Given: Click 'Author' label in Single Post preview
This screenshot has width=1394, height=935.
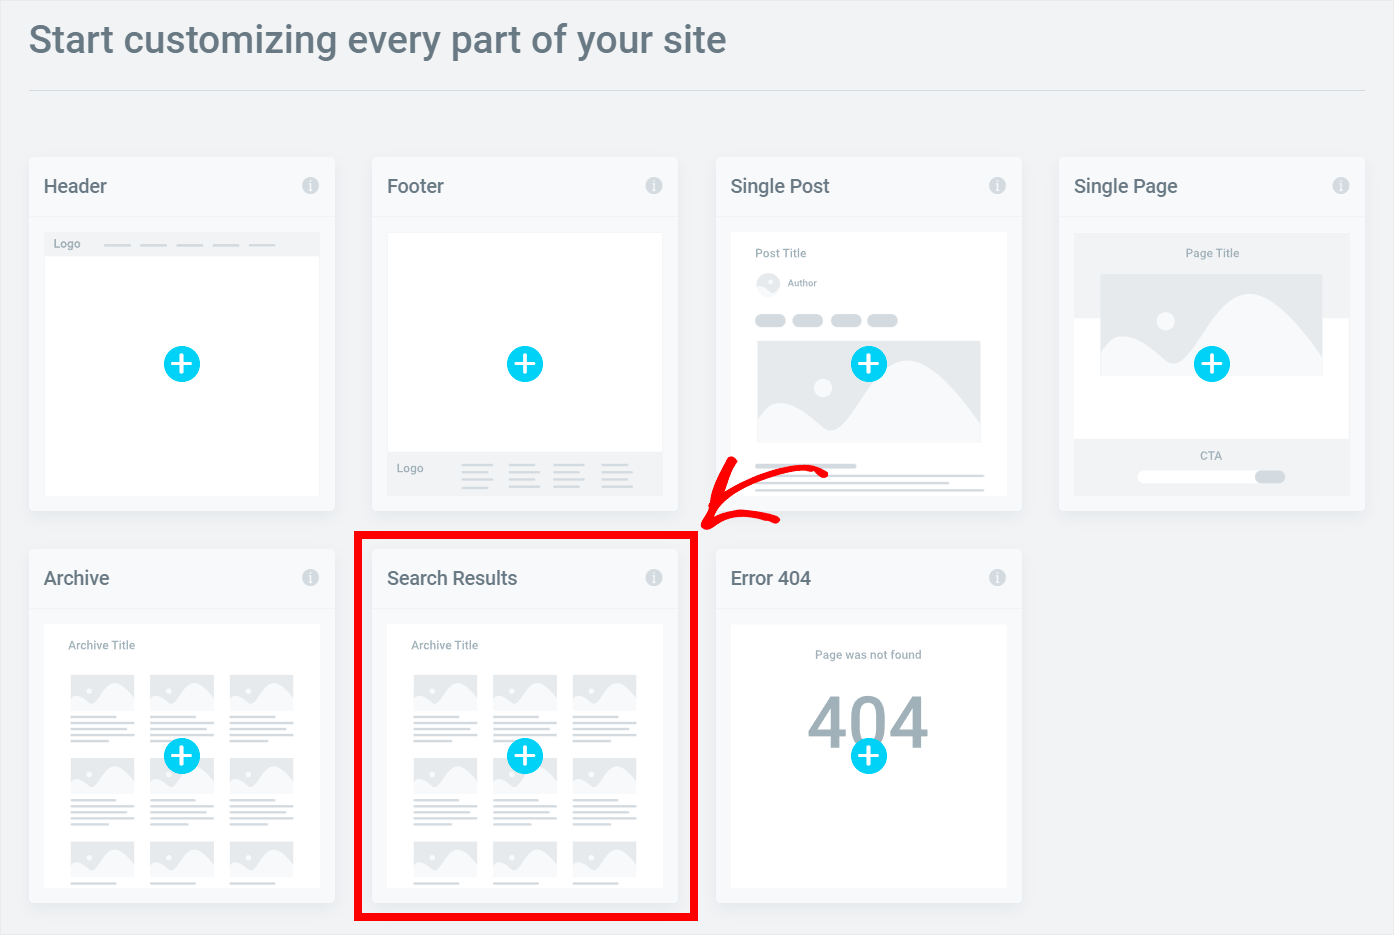Looking at the screenshot, I should (x=802, y=284).
